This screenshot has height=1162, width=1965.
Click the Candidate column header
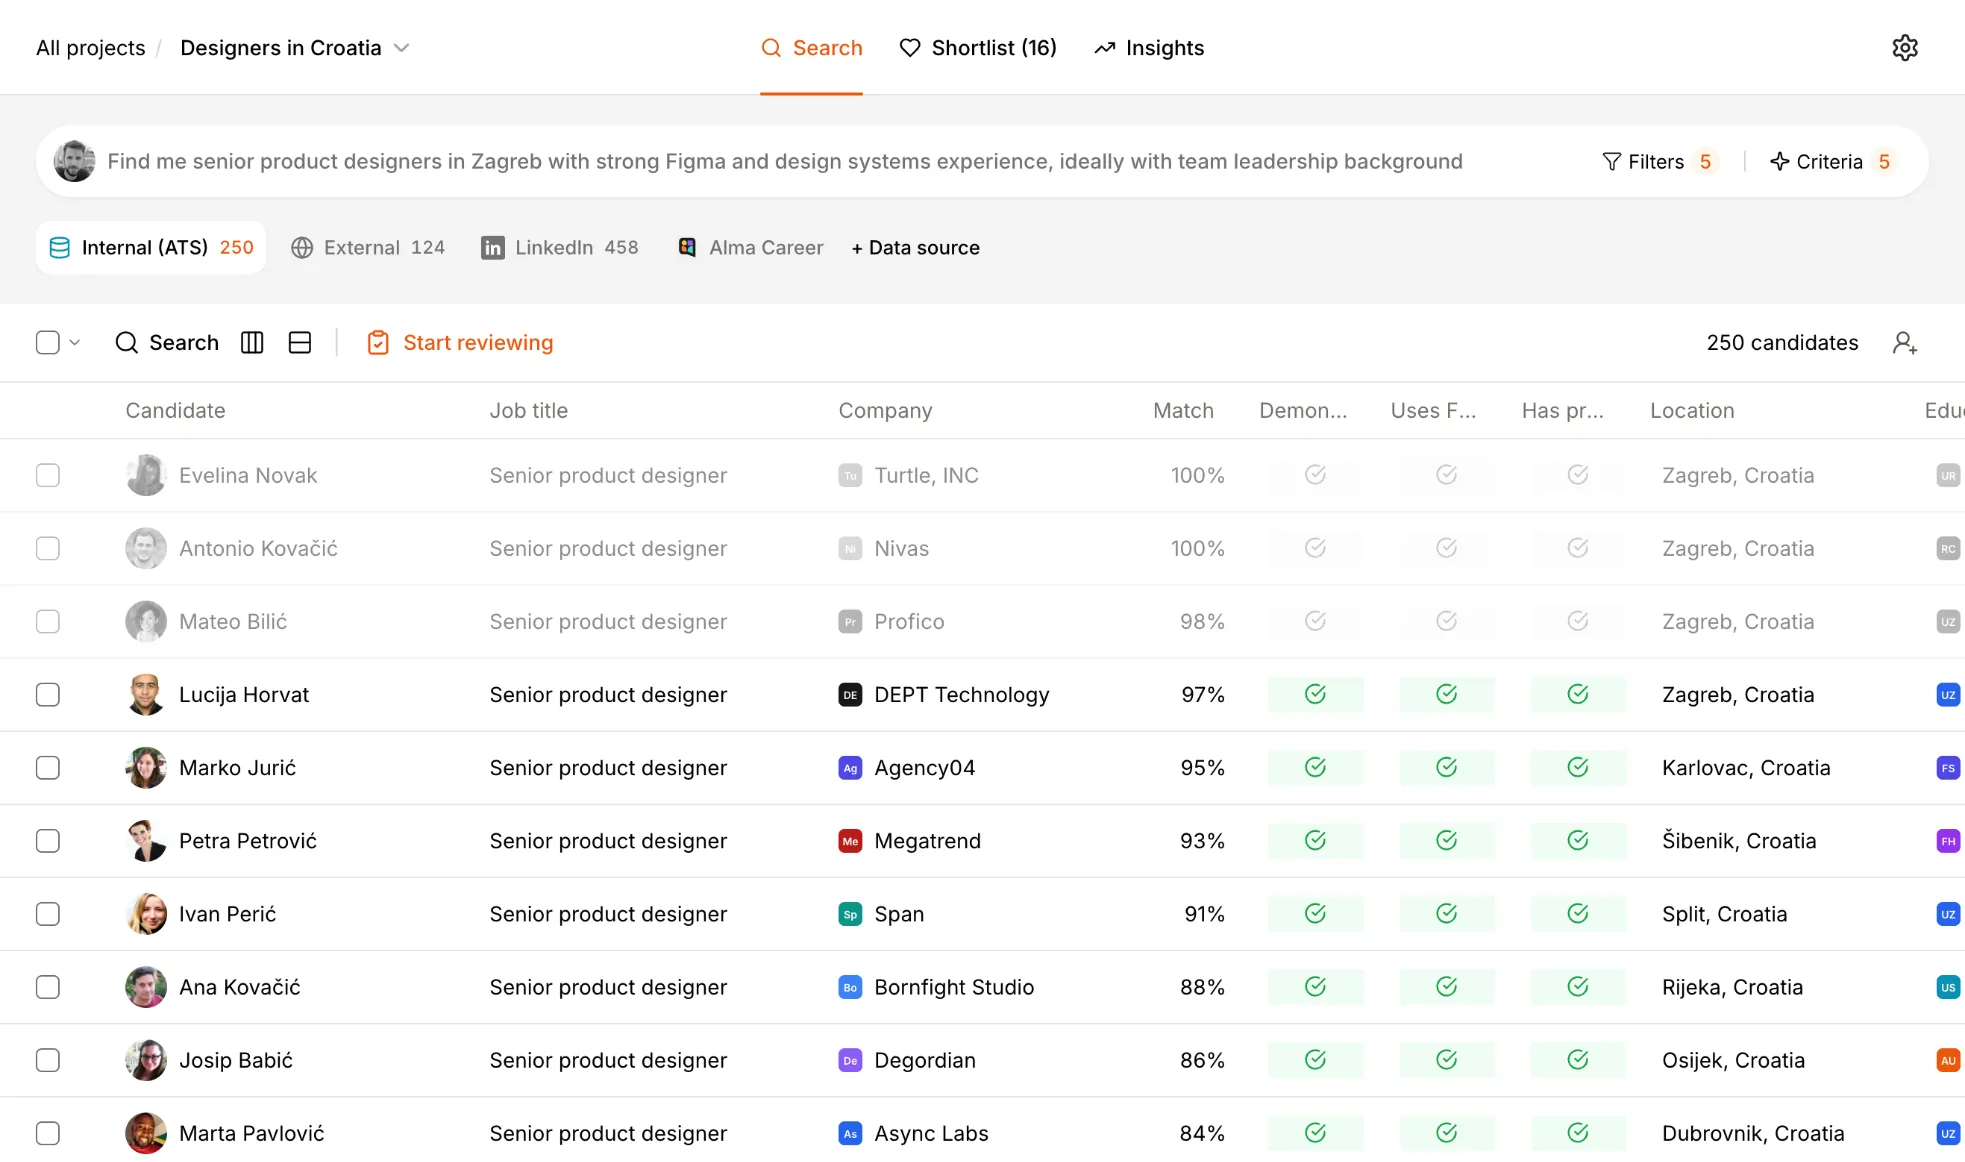[x=175, y=410]
